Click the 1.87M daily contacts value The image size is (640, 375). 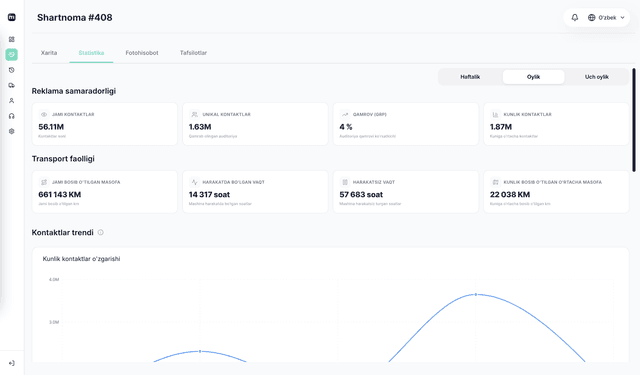pyautogui.click(x=501, y=127)
